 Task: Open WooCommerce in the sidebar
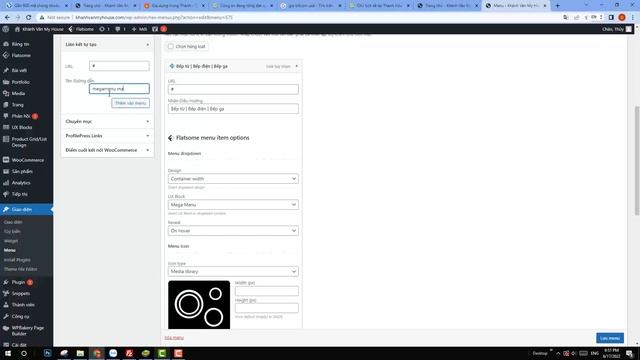click(28, 160)
